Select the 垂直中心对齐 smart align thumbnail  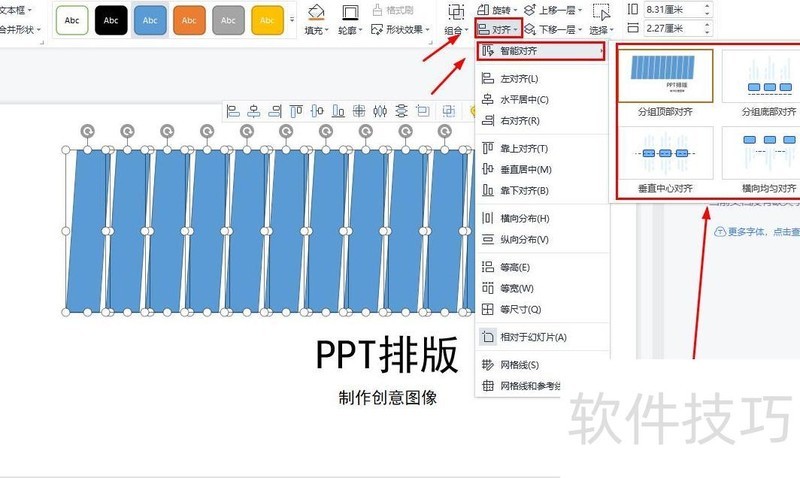tap(665, 153)
